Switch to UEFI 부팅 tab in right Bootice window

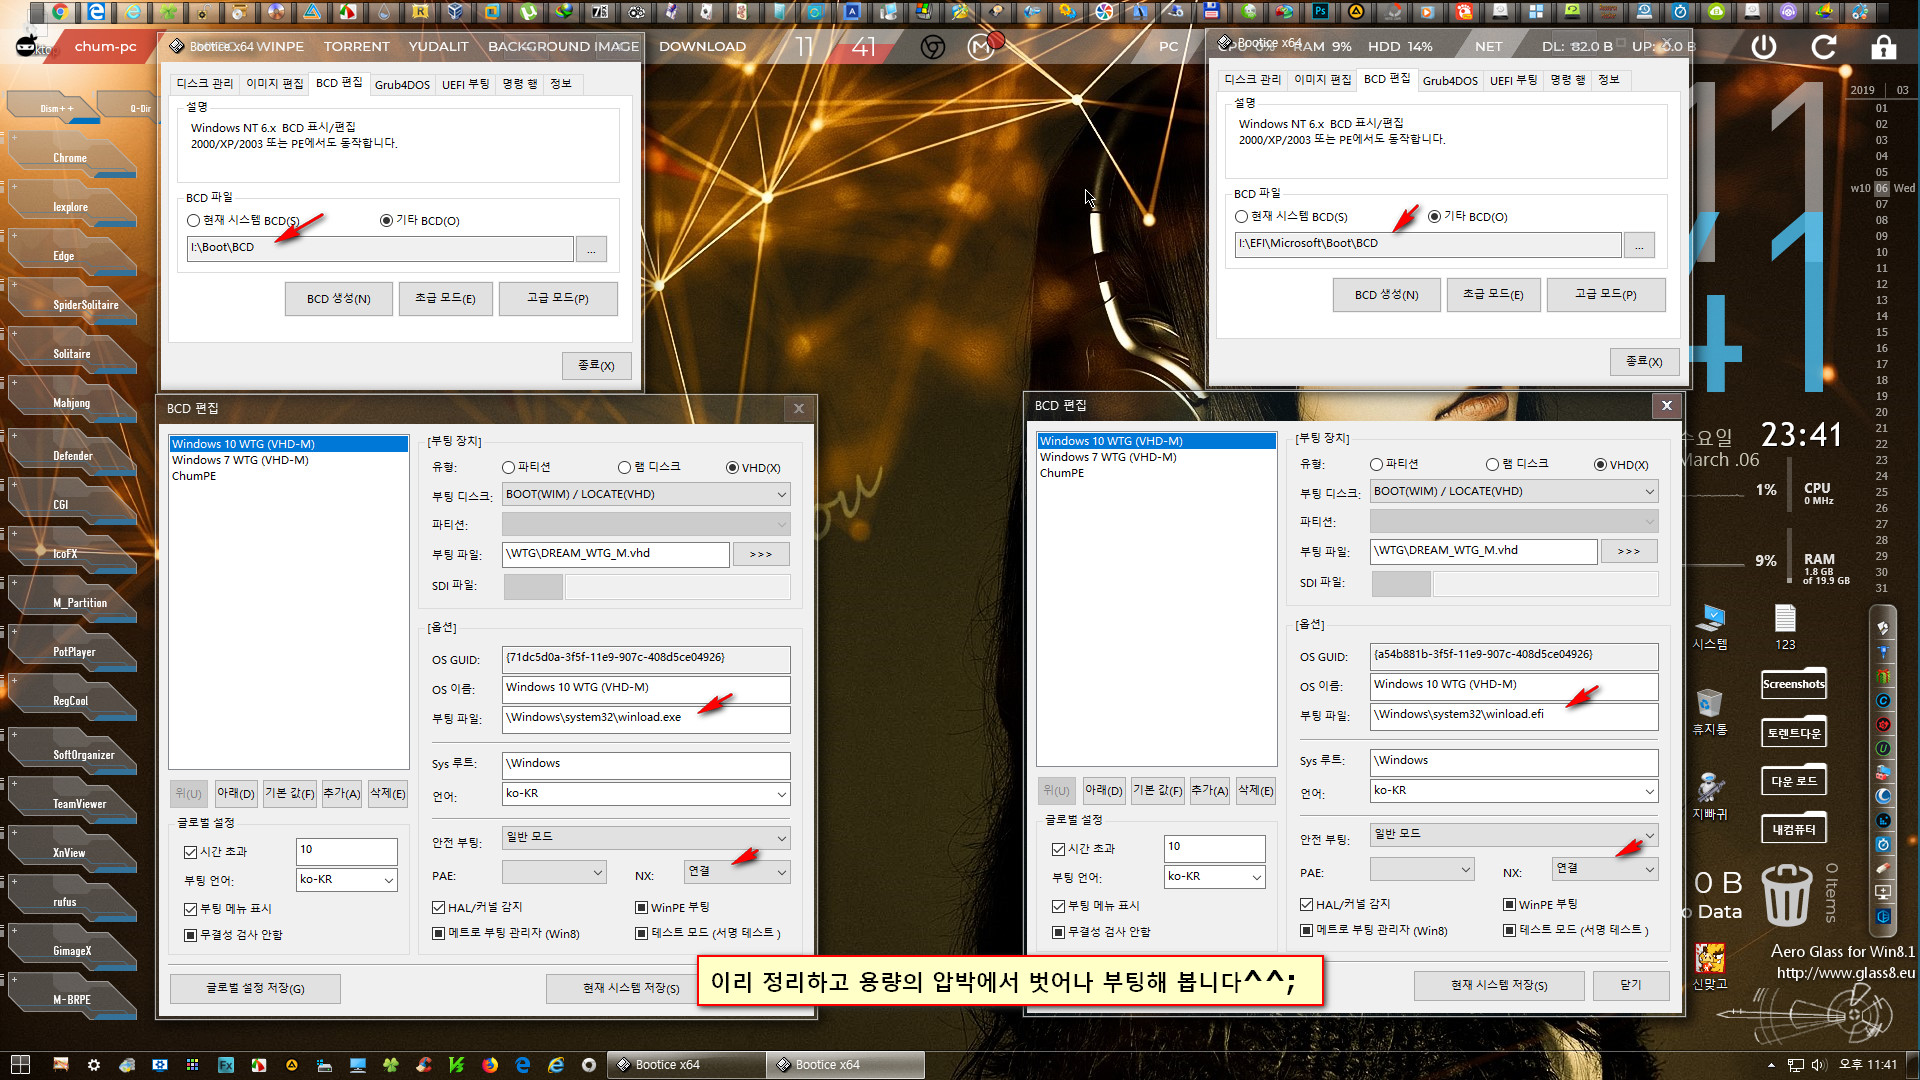pos(1513,80)
